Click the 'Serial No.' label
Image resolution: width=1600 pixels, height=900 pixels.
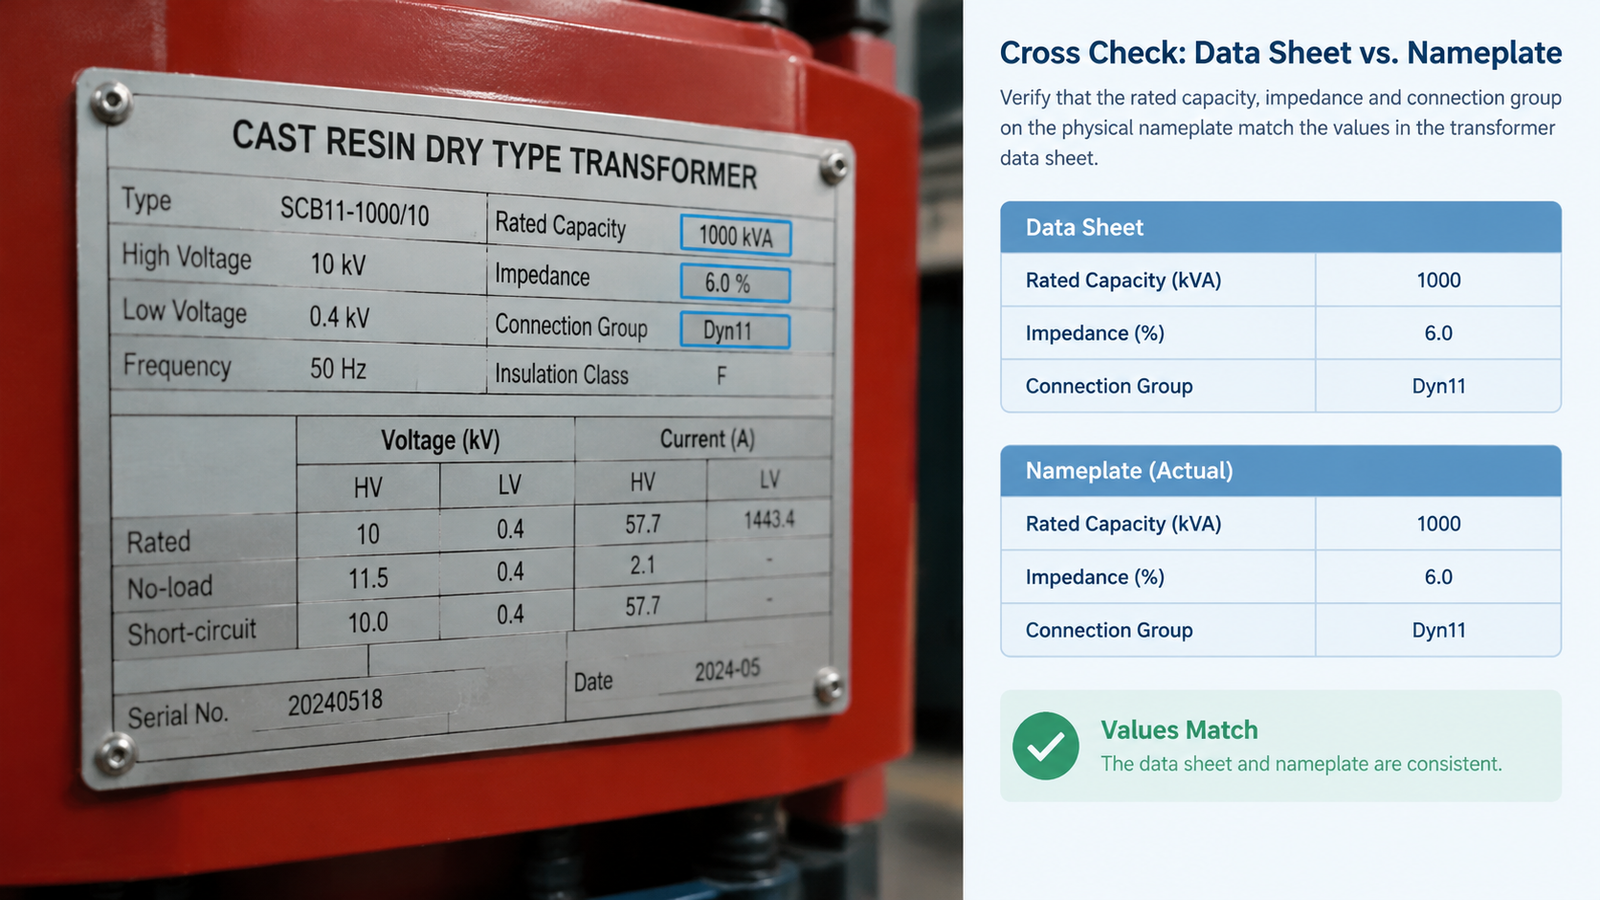click(178, 715)
